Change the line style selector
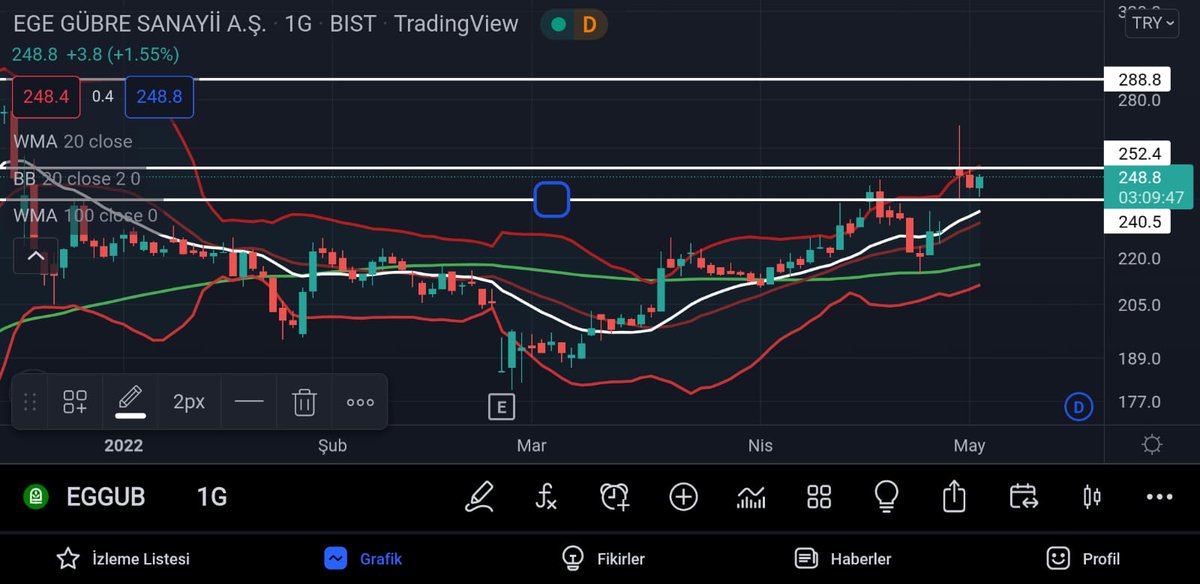 248,402
